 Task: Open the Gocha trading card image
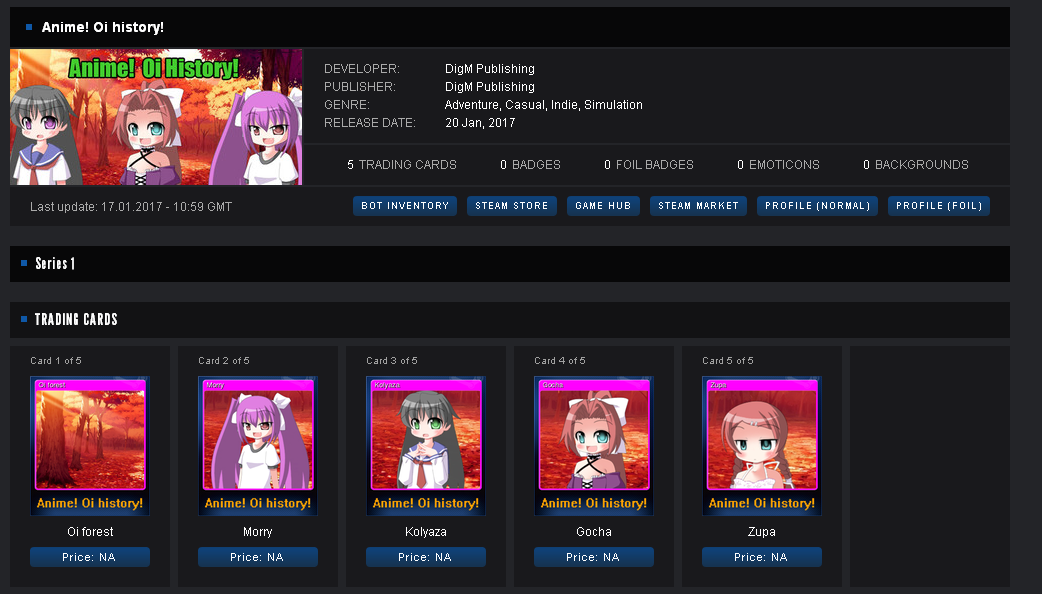click(x=594, y=445)
